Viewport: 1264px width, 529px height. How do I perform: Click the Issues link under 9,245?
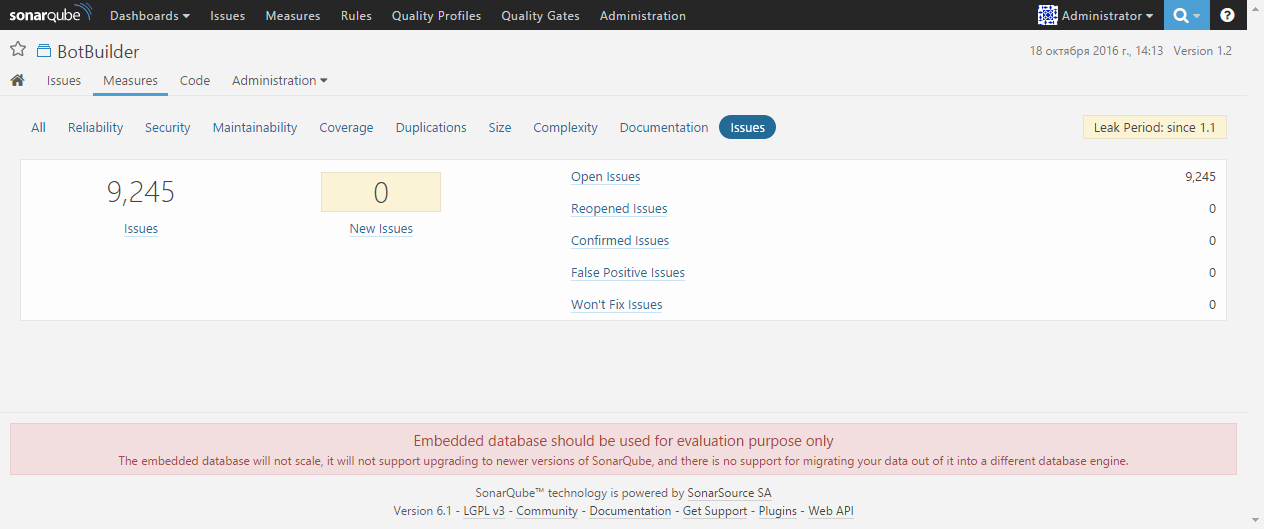141,229
